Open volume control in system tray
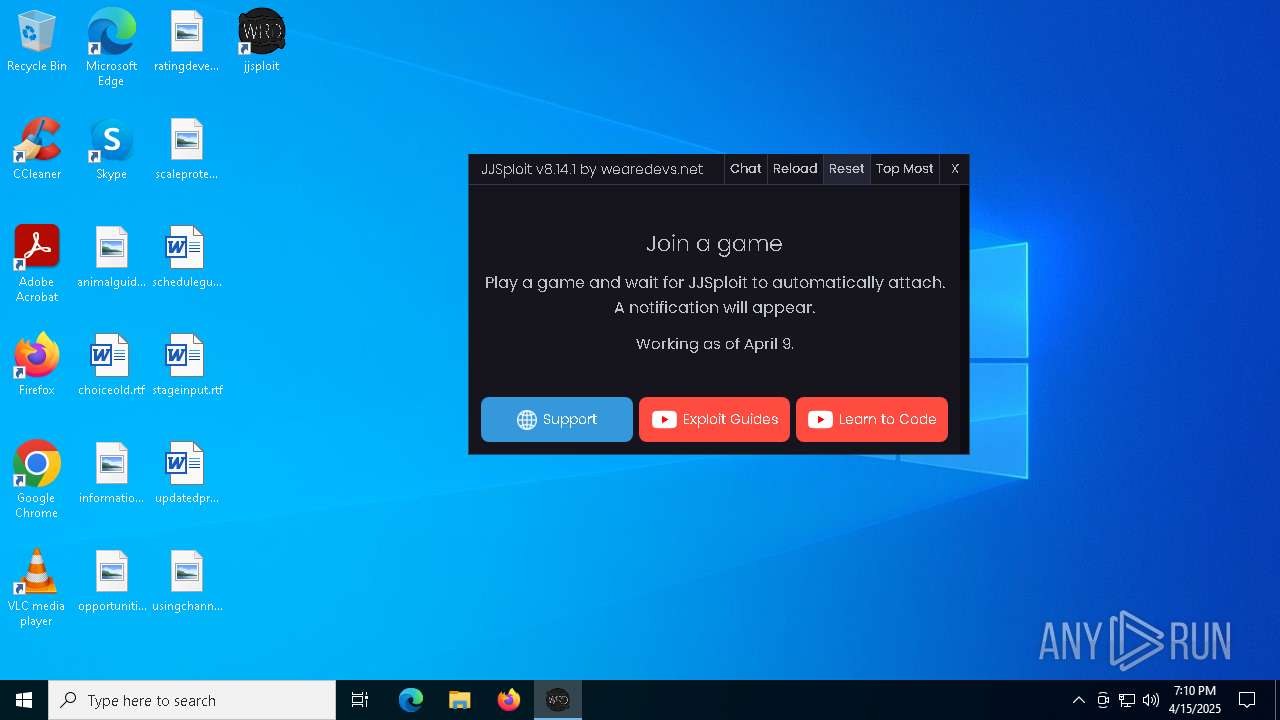The width and height of the screenshot is (1280, 720). point(1151,700)
